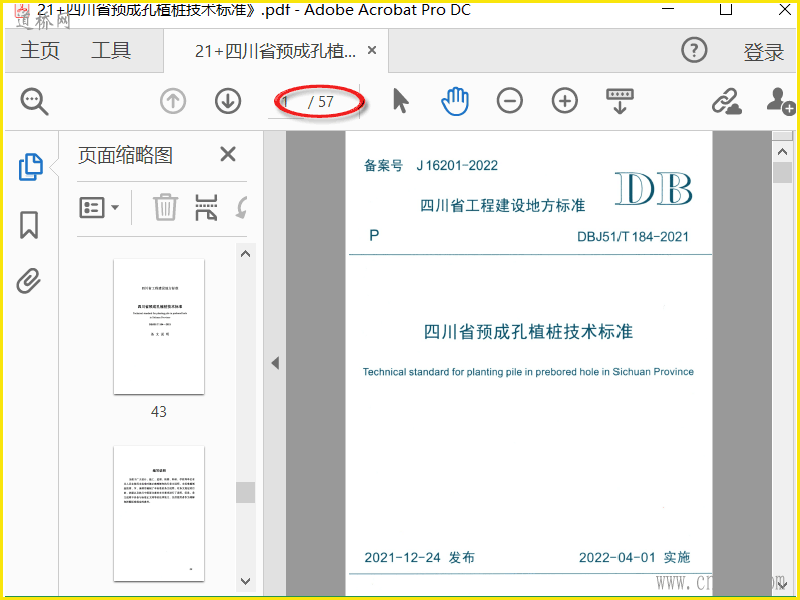
Task: Switch to the 主页 tab
Action: [40, 51]
